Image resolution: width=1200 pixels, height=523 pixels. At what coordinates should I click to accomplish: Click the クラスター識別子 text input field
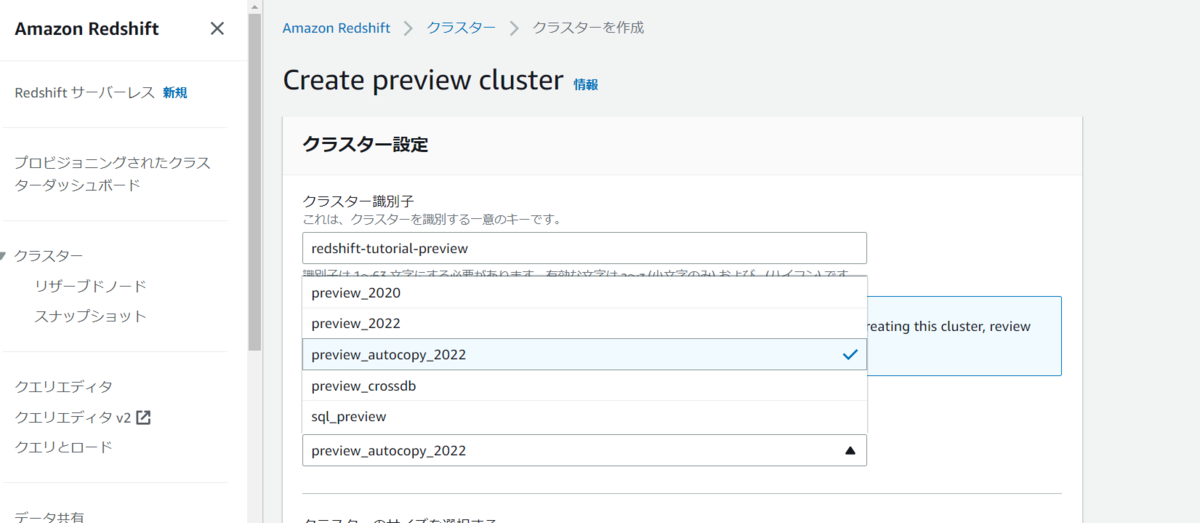pos(584,248)
